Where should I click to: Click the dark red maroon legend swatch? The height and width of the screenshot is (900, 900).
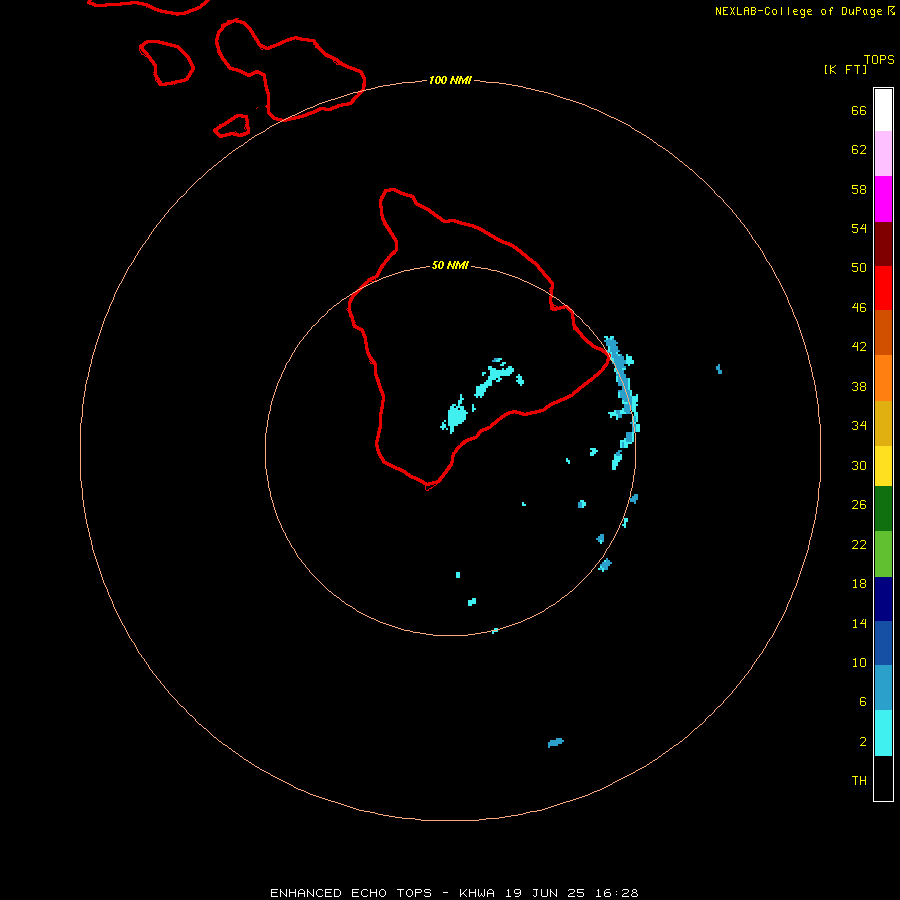[x=883, y=245]
